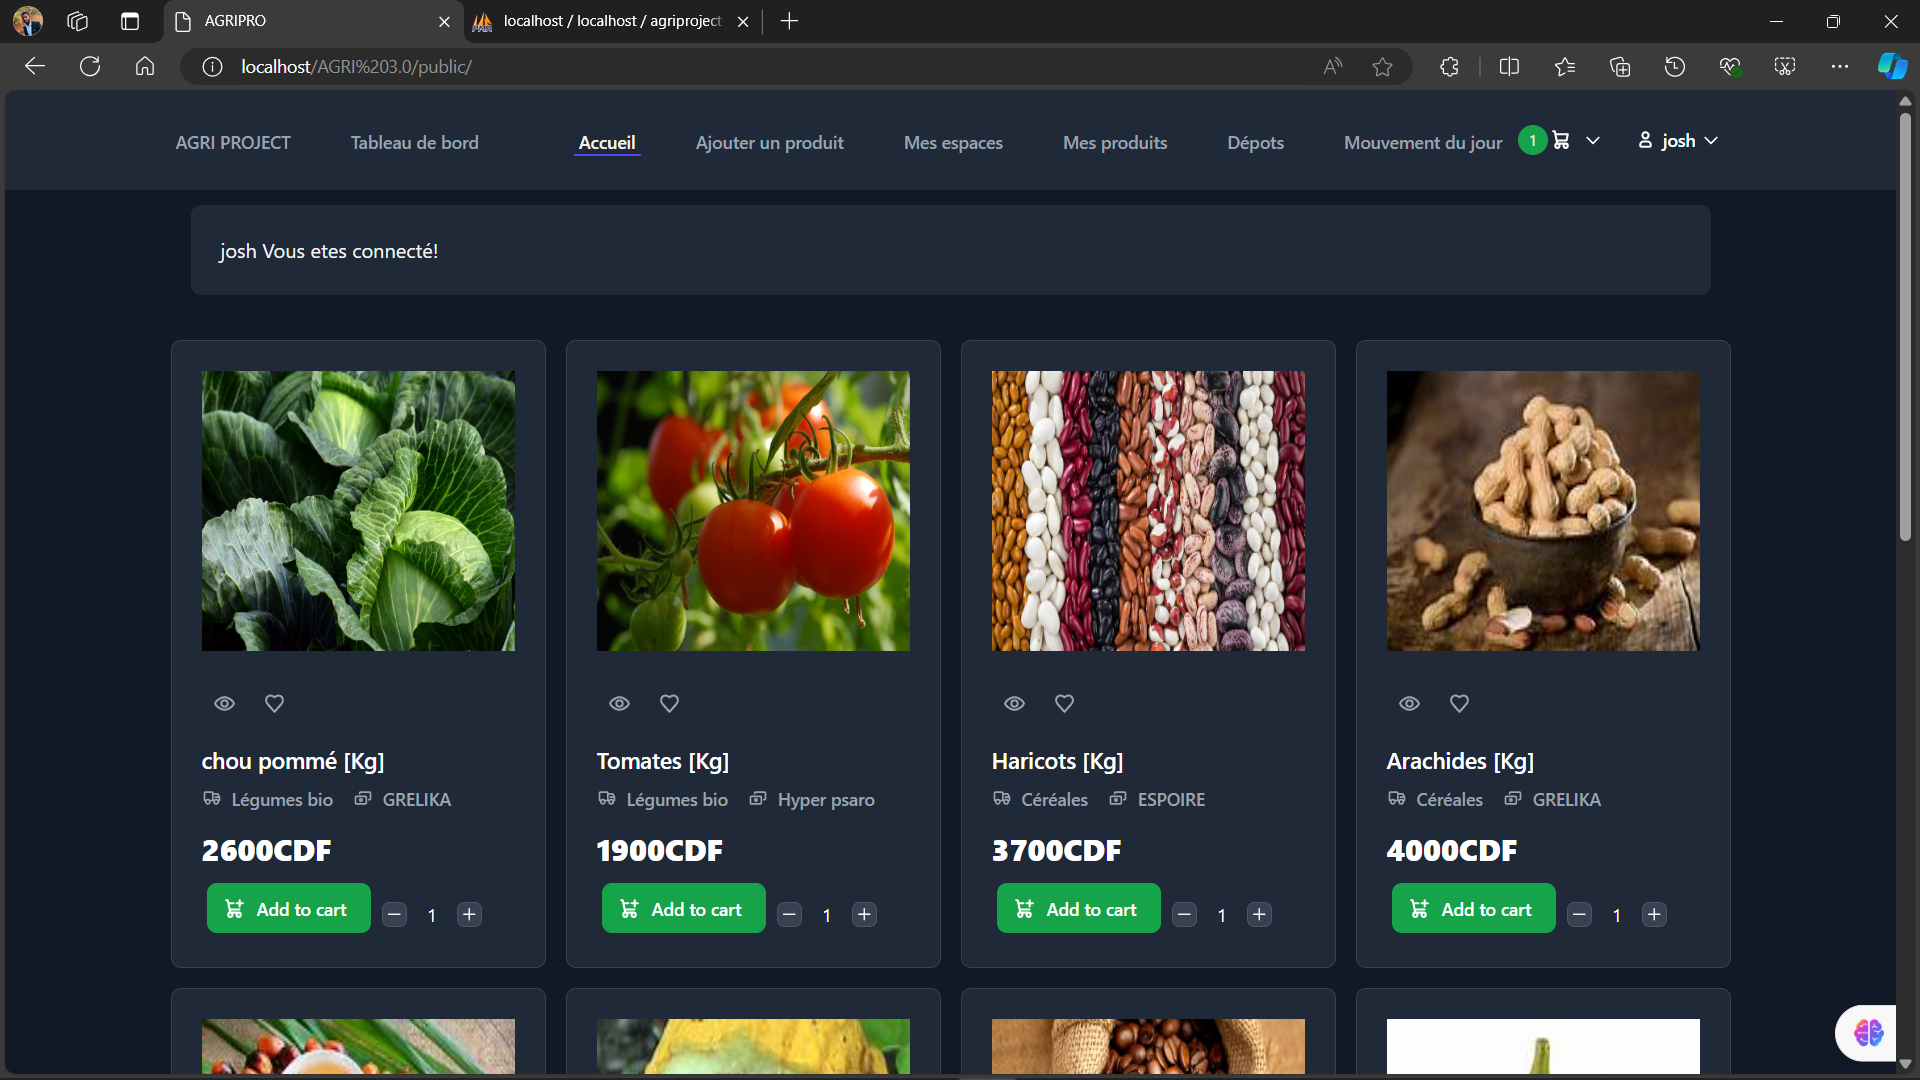Toggle read aloud in address bar
This screenshot has width=1920, height=1080.
1332,67
